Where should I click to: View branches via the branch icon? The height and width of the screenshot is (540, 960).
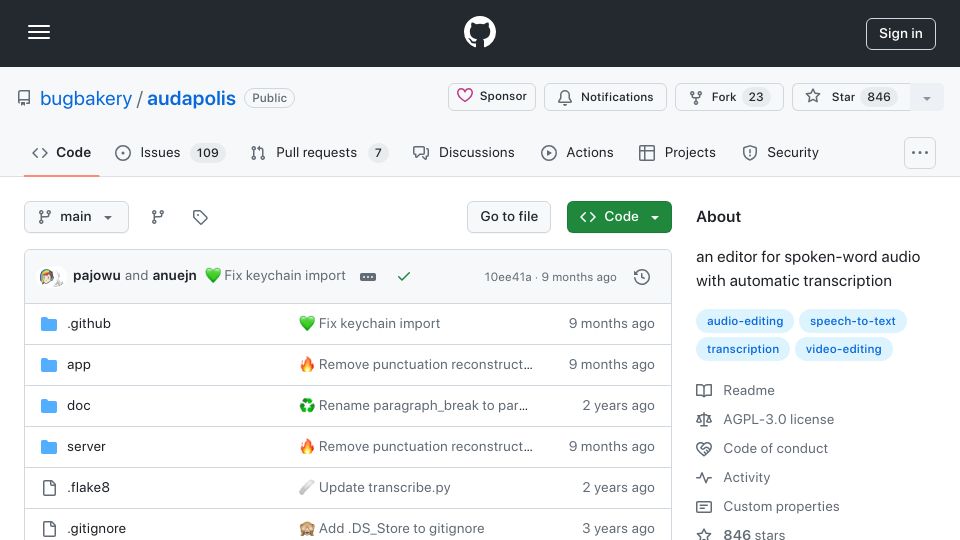point(158,217)
